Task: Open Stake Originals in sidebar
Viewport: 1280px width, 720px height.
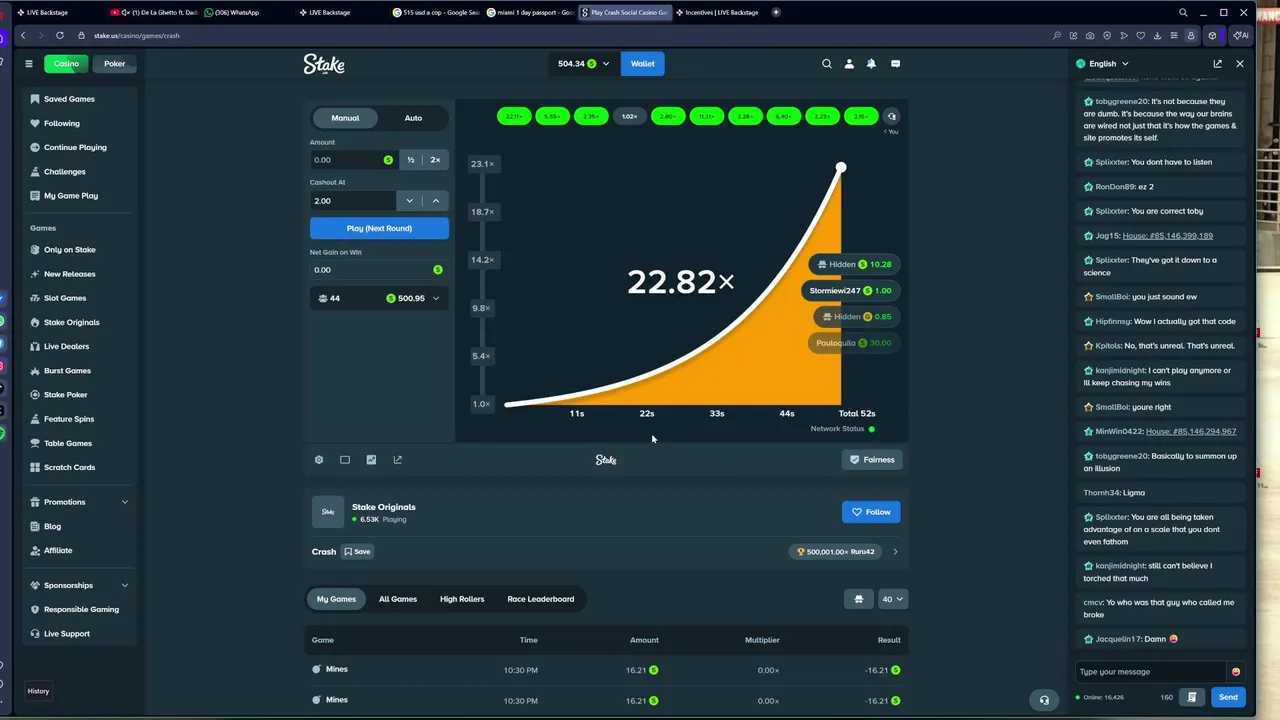Action: [71, 322]
